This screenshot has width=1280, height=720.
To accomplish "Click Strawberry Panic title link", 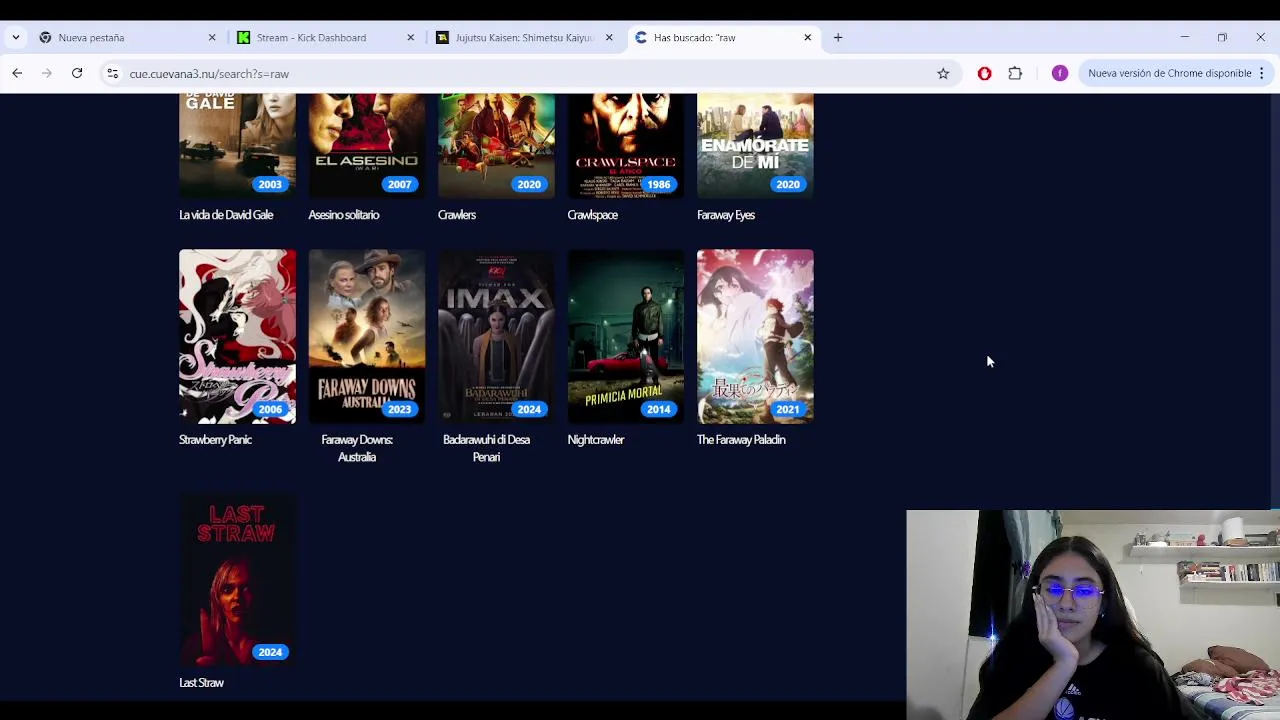I will coord(215,440).
